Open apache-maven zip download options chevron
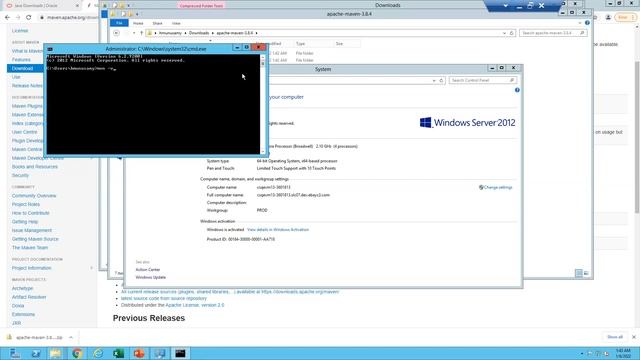 click(x=71, y=338)
